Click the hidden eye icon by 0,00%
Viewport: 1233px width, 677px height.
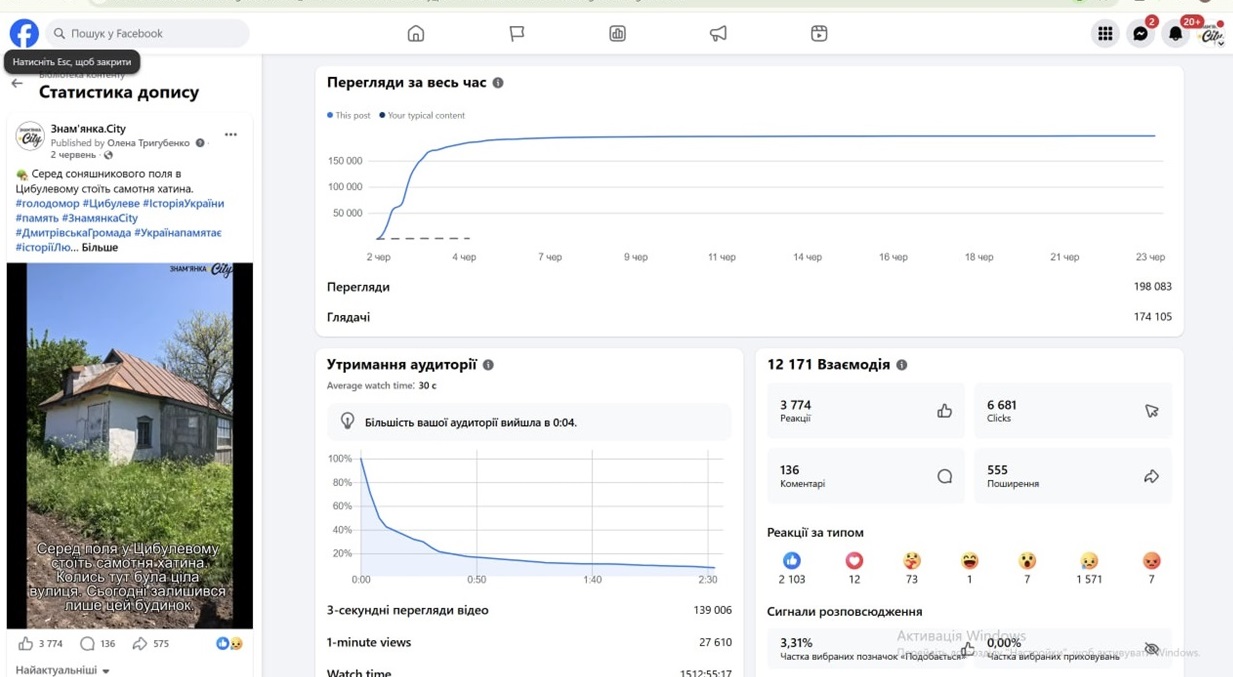tap(1152, 649)
